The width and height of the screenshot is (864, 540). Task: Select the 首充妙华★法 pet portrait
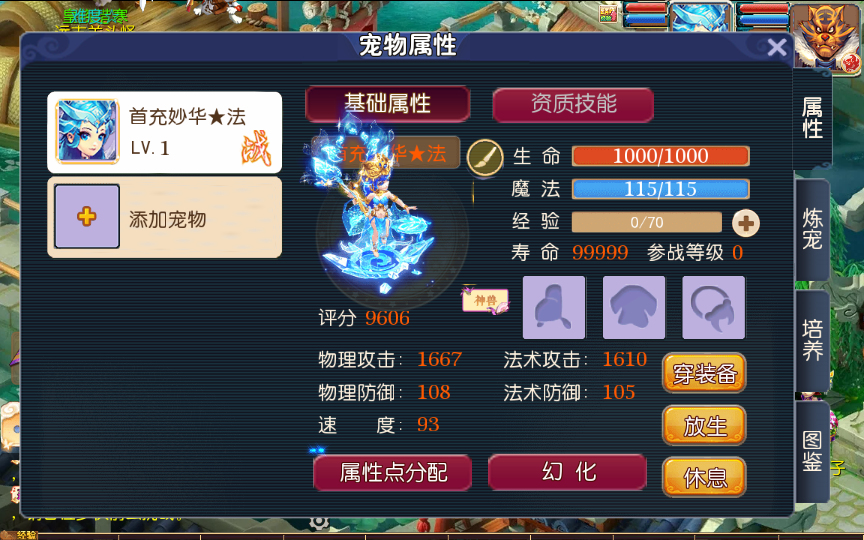(x=88, y=132)
